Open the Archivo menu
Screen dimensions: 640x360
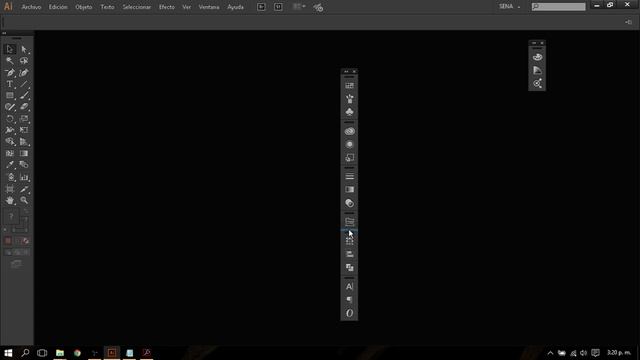pyautogui.click(x=31, y=7)
